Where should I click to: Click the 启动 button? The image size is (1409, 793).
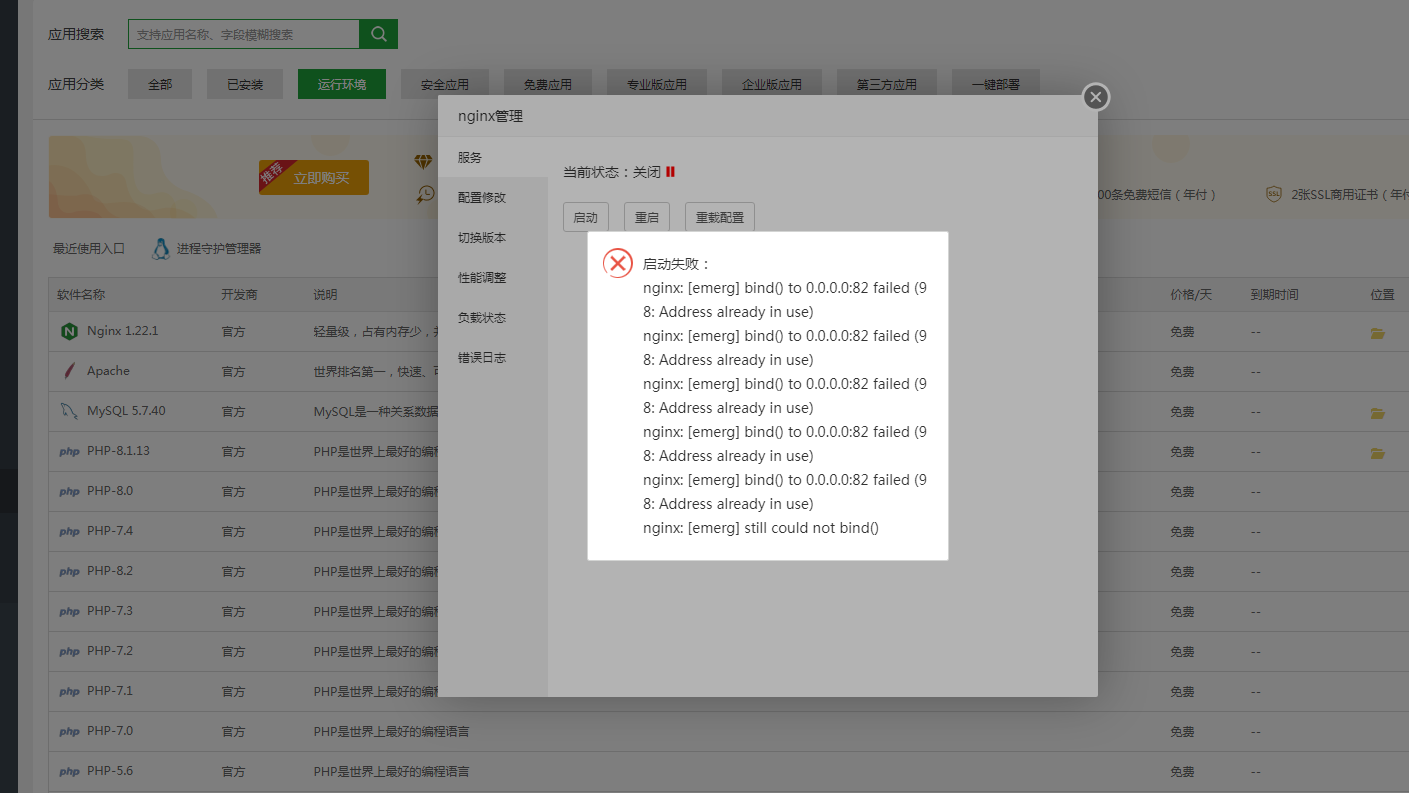click(x=586, y=217)
